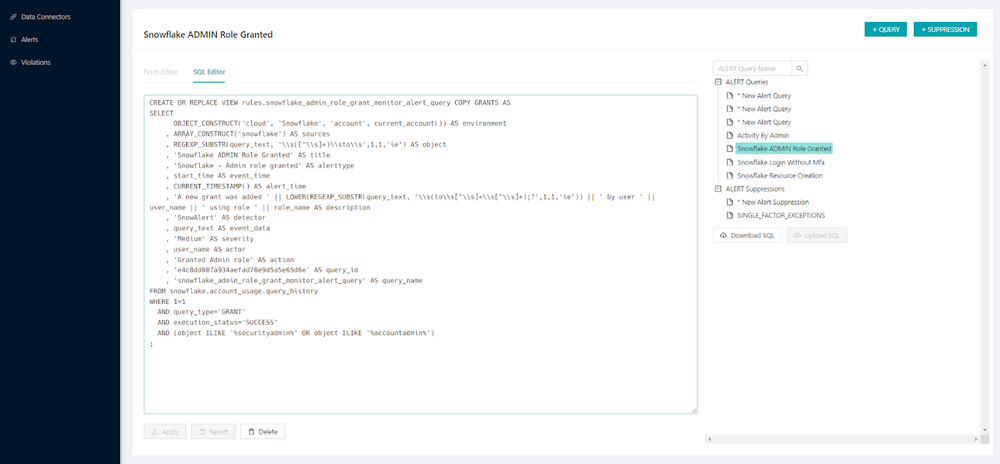Click the search magnifier icon beside ALERT Query Name

tap(800, 68)
